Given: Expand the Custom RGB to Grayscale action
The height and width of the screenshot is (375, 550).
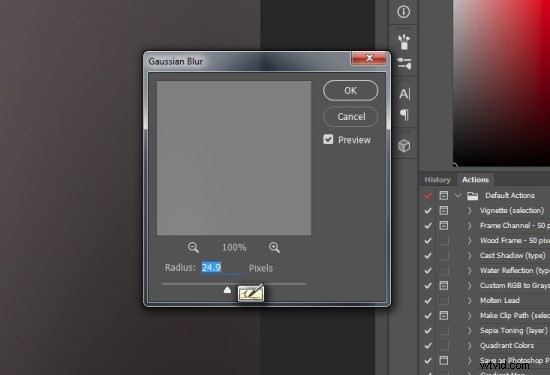Looking at the screenshot, I should (470, 285).
